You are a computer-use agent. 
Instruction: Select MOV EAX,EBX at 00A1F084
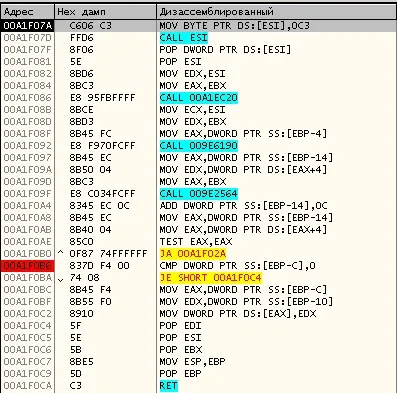click(192, 86)
